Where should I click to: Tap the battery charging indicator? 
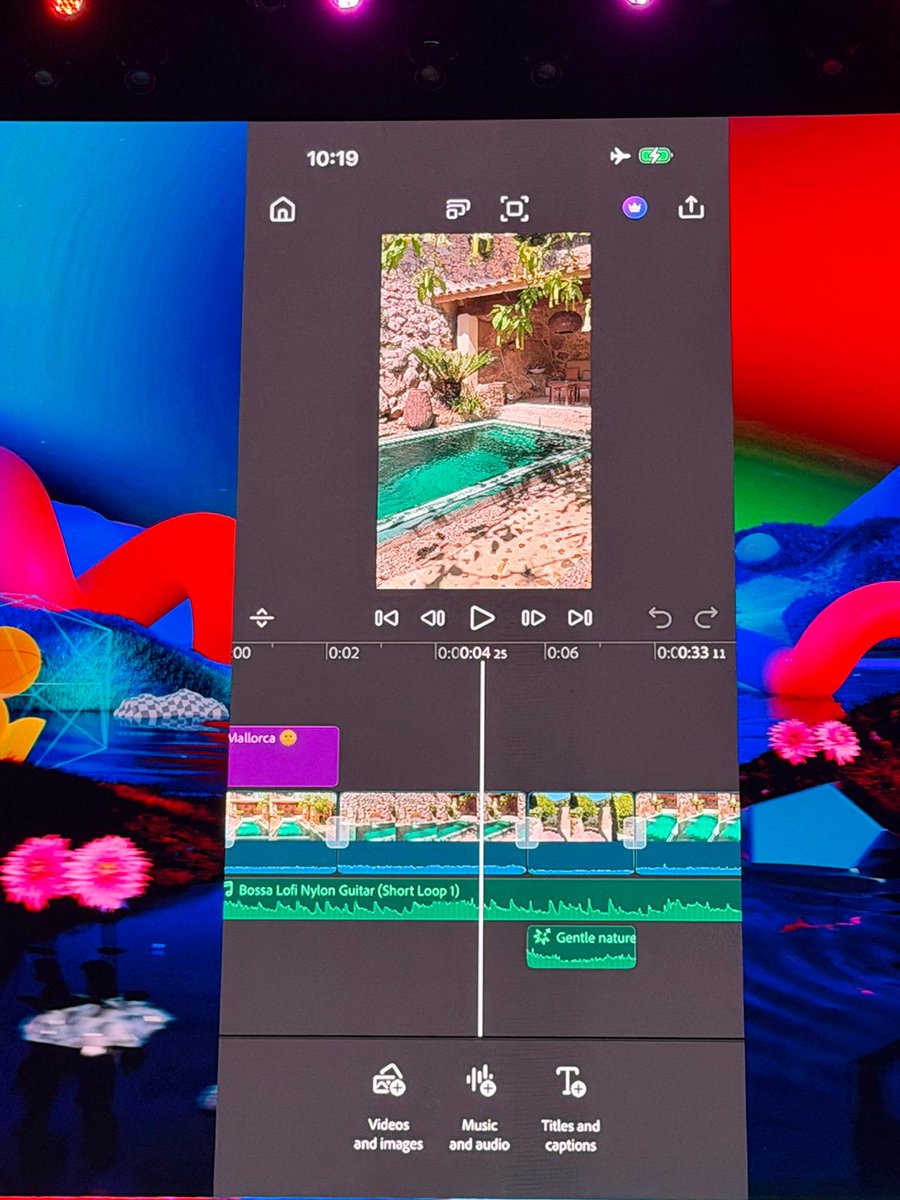656,156
